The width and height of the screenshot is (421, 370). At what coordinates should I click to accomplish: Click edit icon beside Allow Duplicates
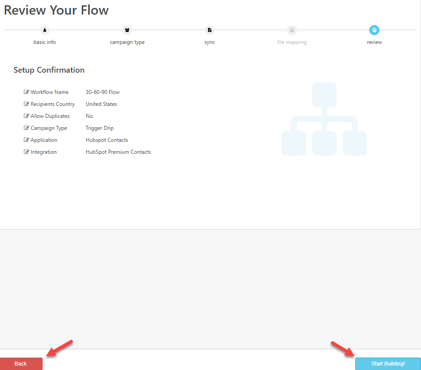26,116
